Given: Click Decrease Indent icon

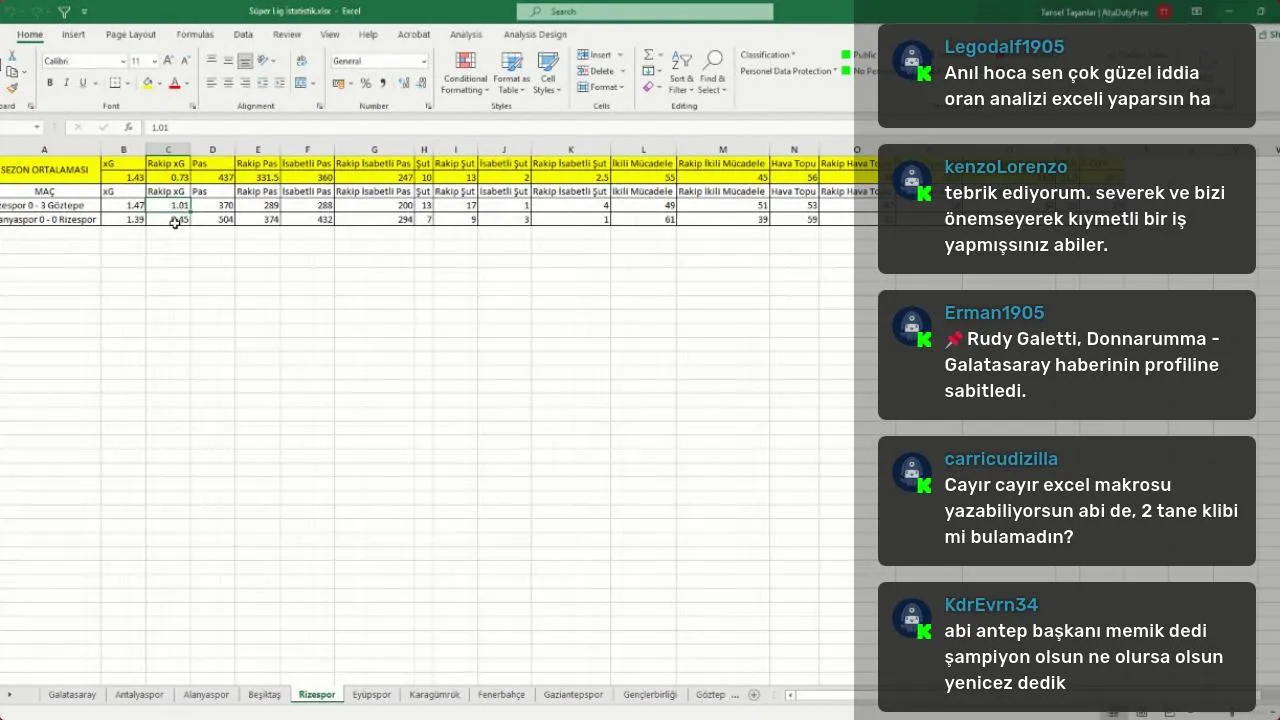Looking at the screenshot, I should click(264, 83).
